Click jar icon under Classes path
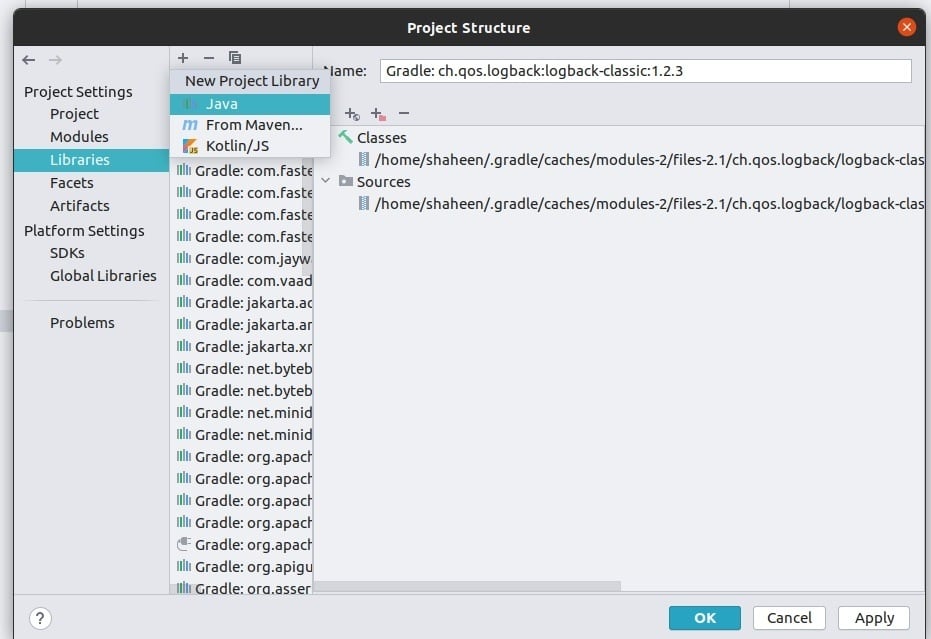 (364, 159)
